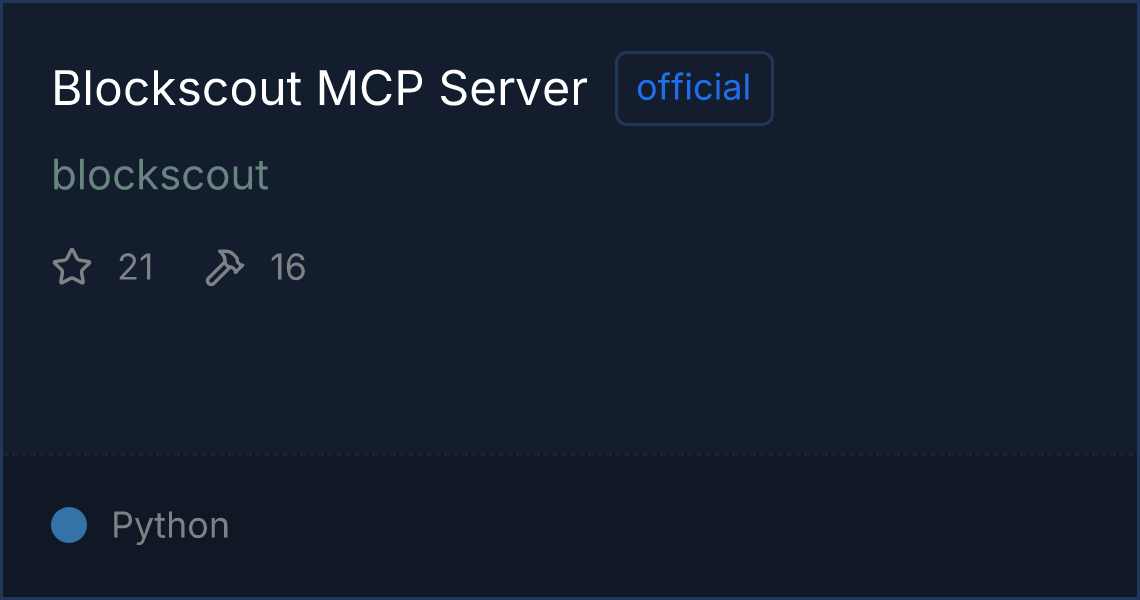
Task: View available tools via the hammer icon
Action: [x=225, y=267]
